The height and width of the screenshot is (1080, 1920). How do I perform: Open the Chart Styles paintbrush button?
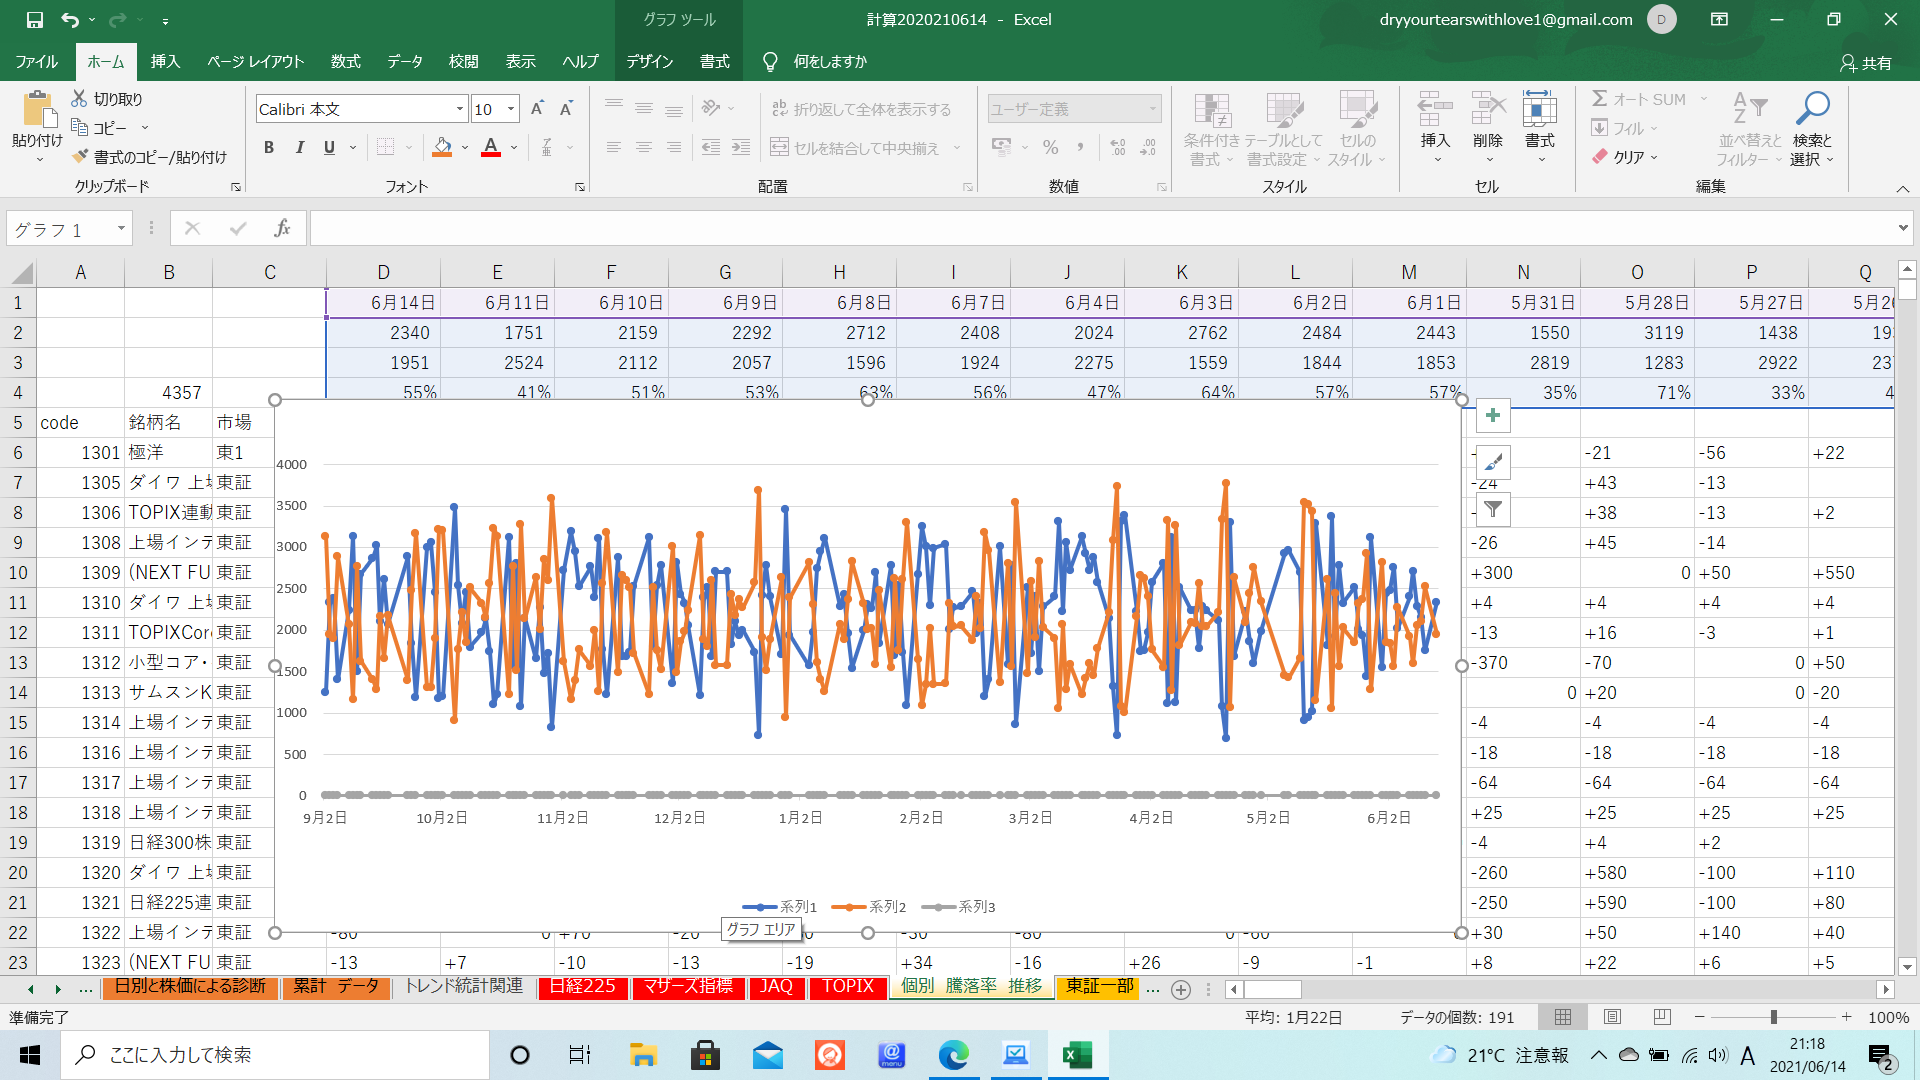tap(1492, 463)
